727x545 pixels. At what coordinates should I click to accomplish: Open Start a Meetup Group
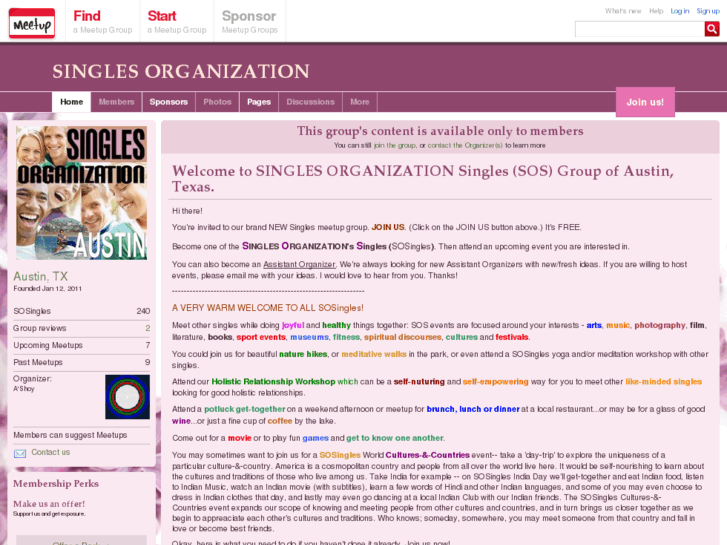[177, 21]
